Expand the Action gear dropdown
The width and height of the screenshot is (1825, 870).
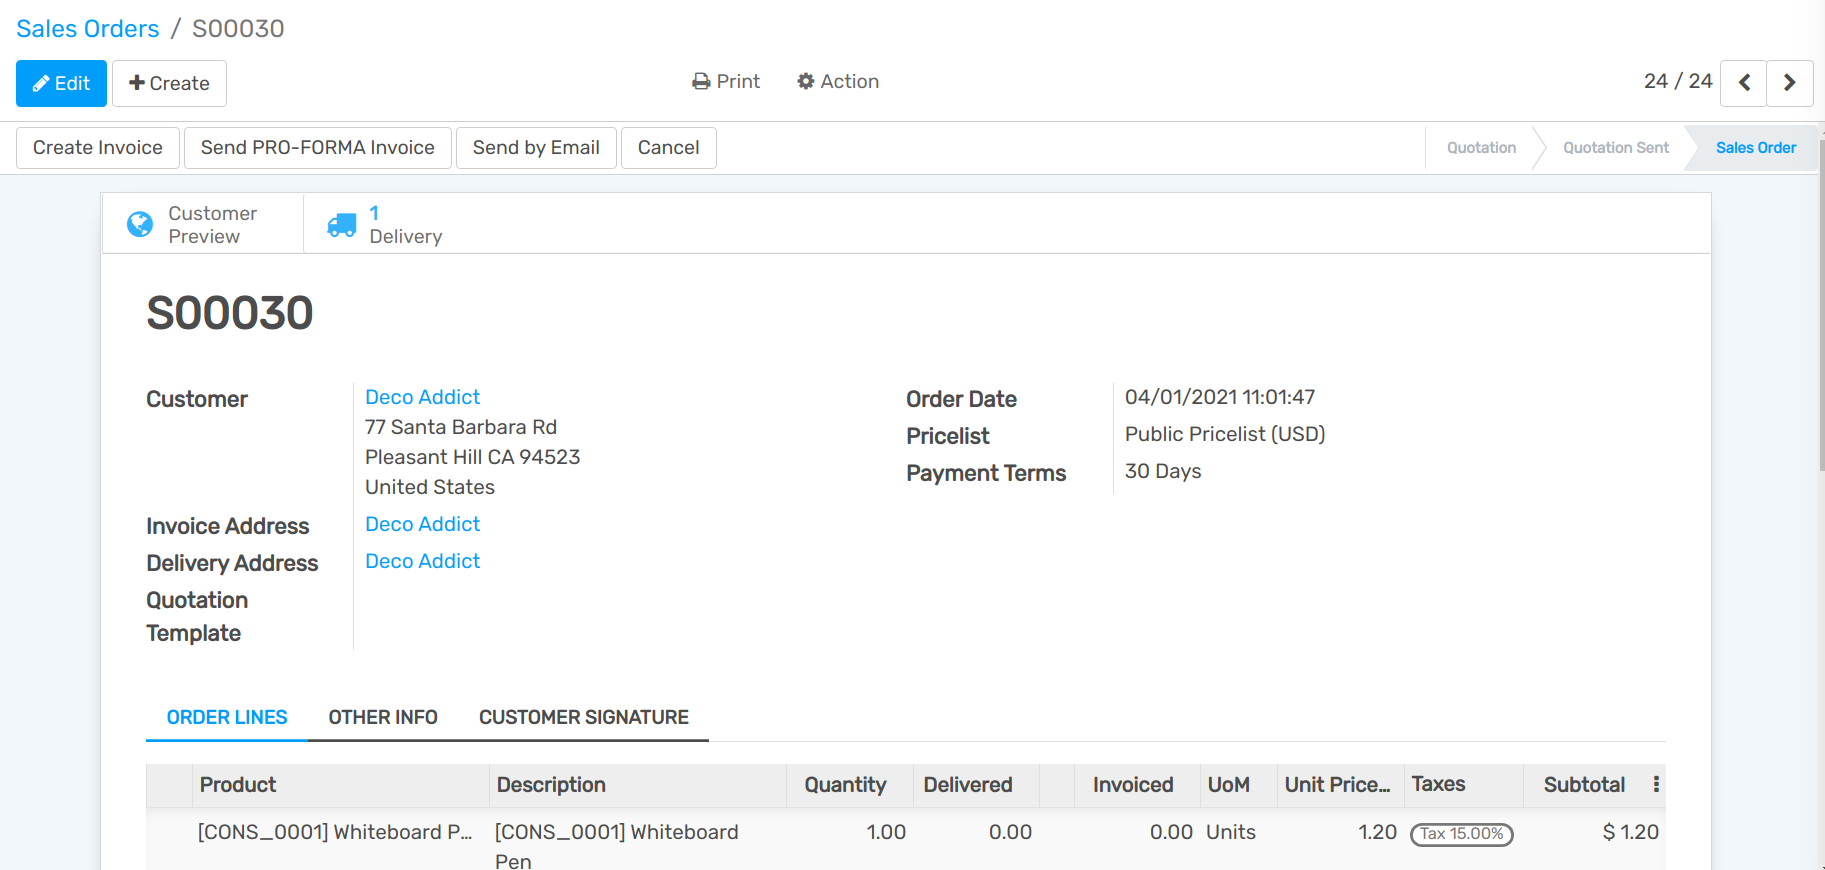838,82
